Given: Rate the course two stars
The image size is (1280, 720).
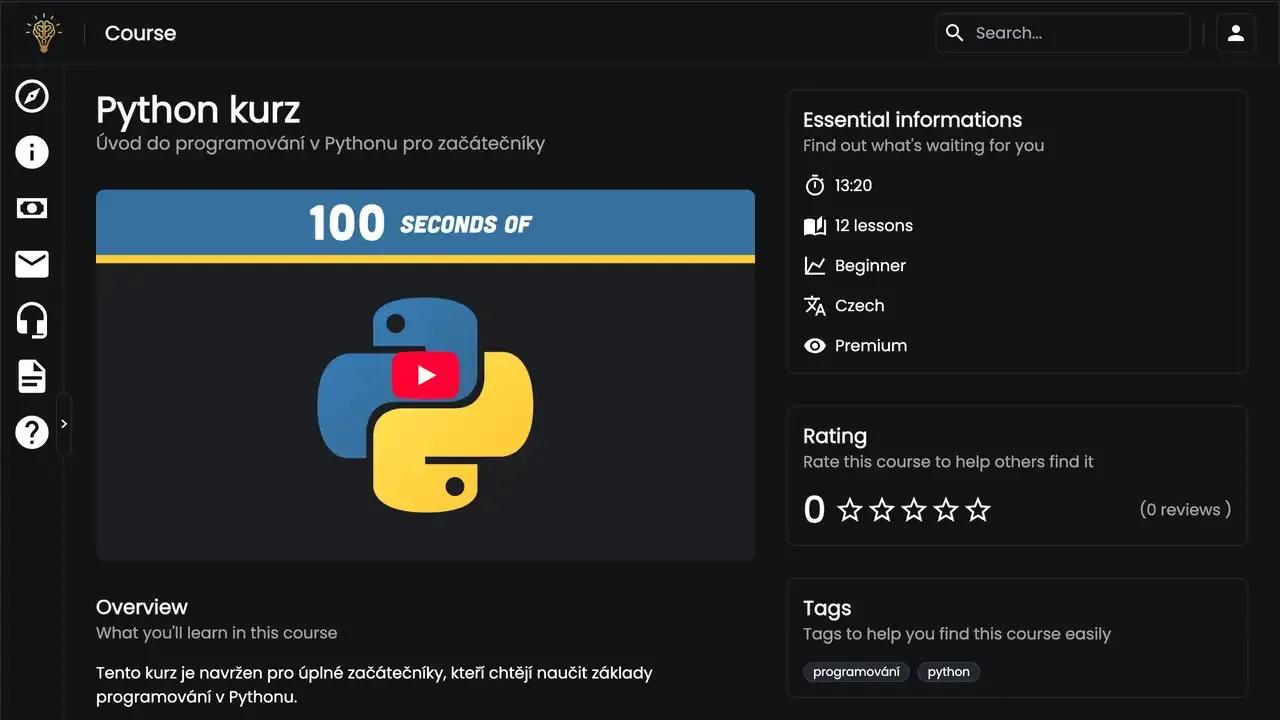Looking at the screenshot, I should click(x=882, y=510).
